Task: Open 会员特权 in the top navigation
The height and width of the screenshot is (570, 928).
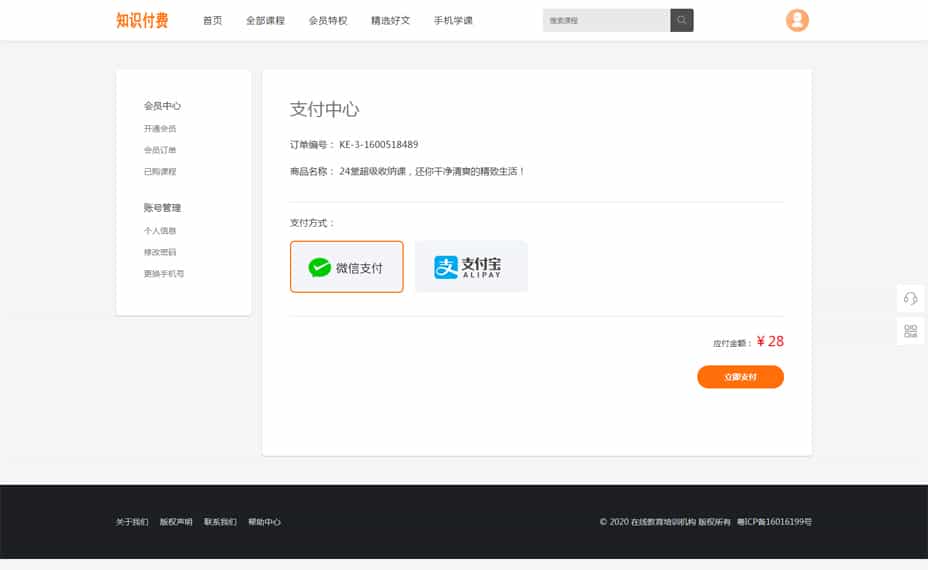Action: click(328, 20)
